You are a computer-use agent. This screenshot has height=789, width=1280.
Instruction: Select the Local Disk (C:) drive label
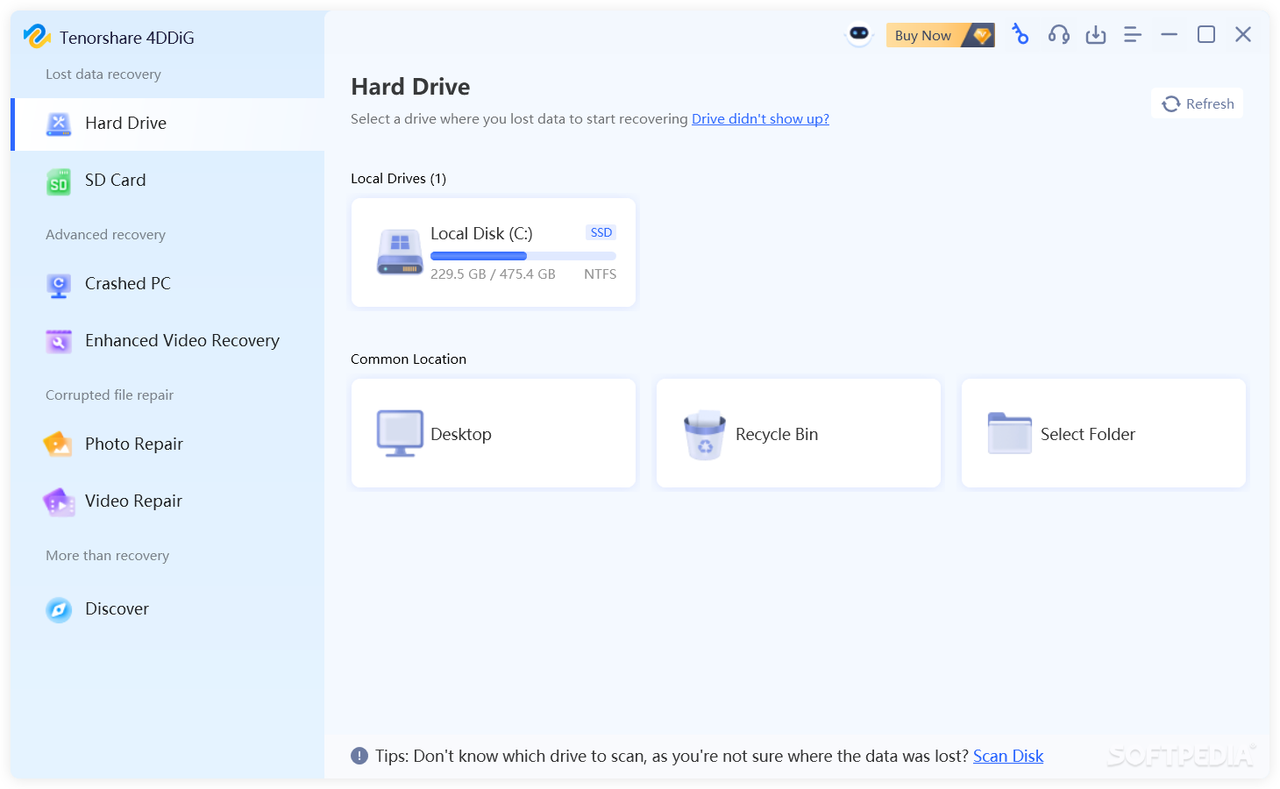click(x=481, y=233)
